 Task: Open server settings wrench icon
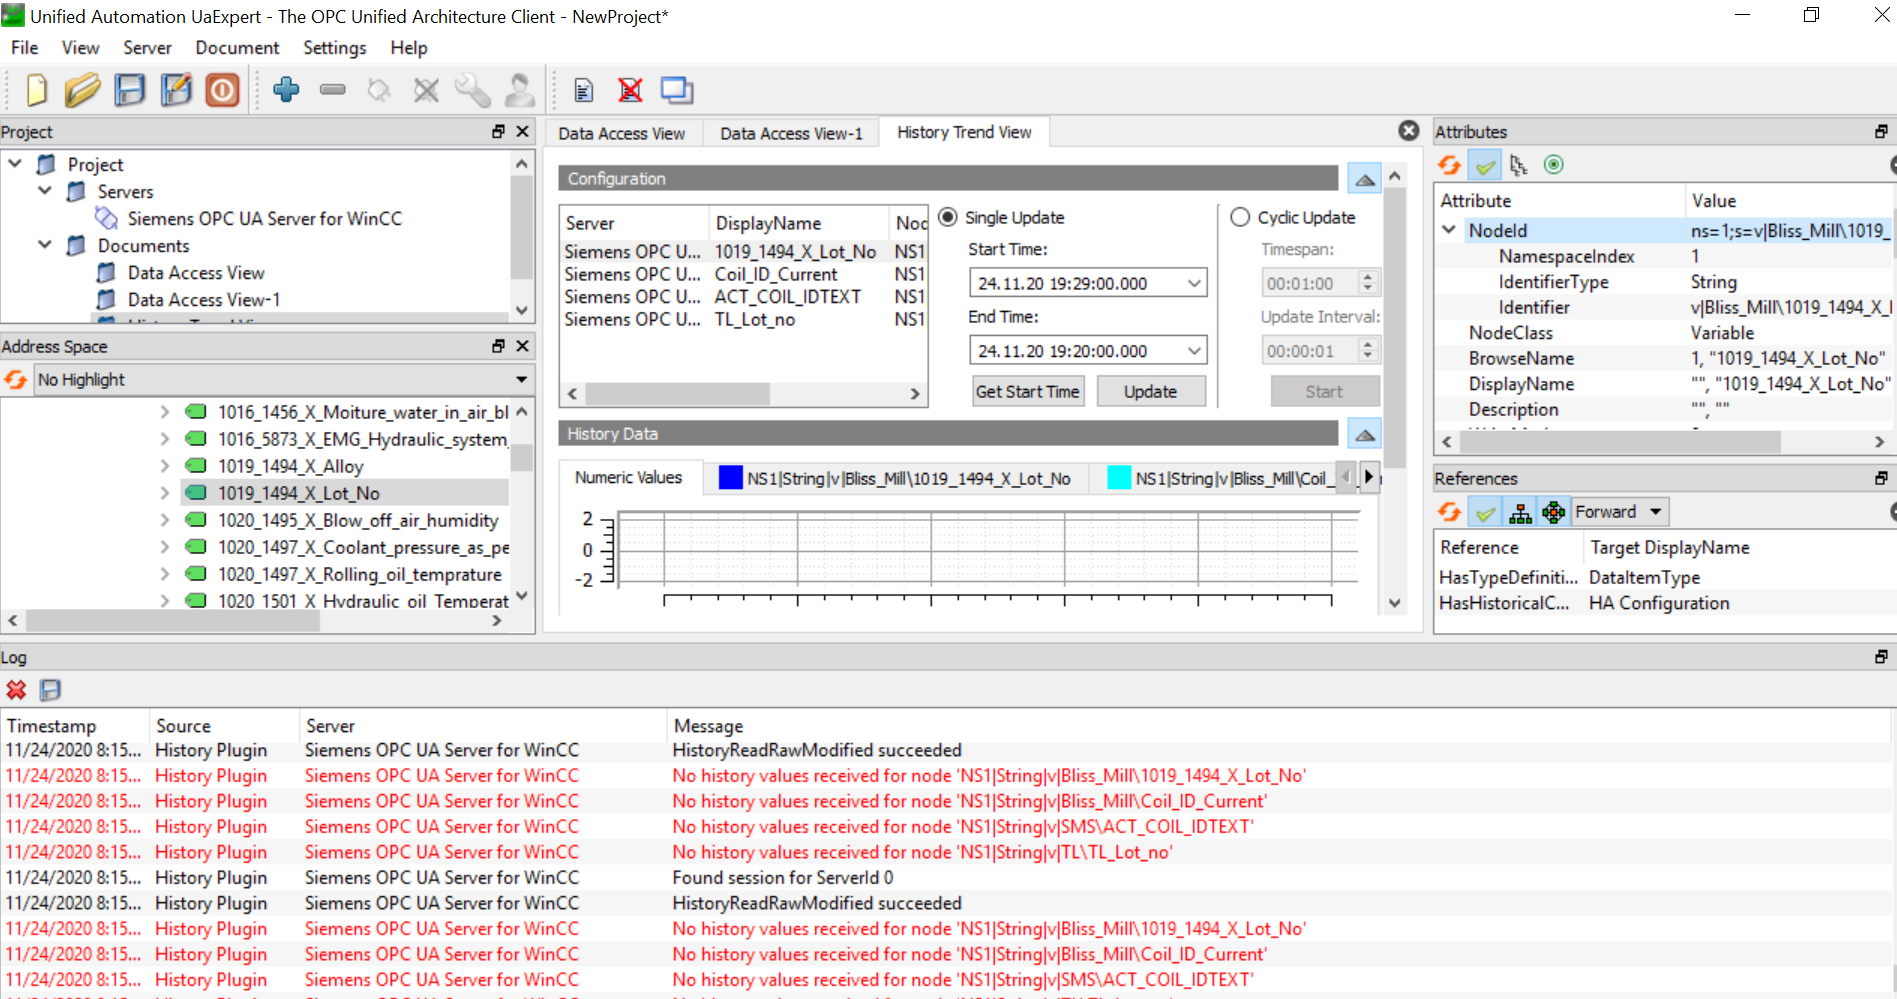(x=472, y=90)
